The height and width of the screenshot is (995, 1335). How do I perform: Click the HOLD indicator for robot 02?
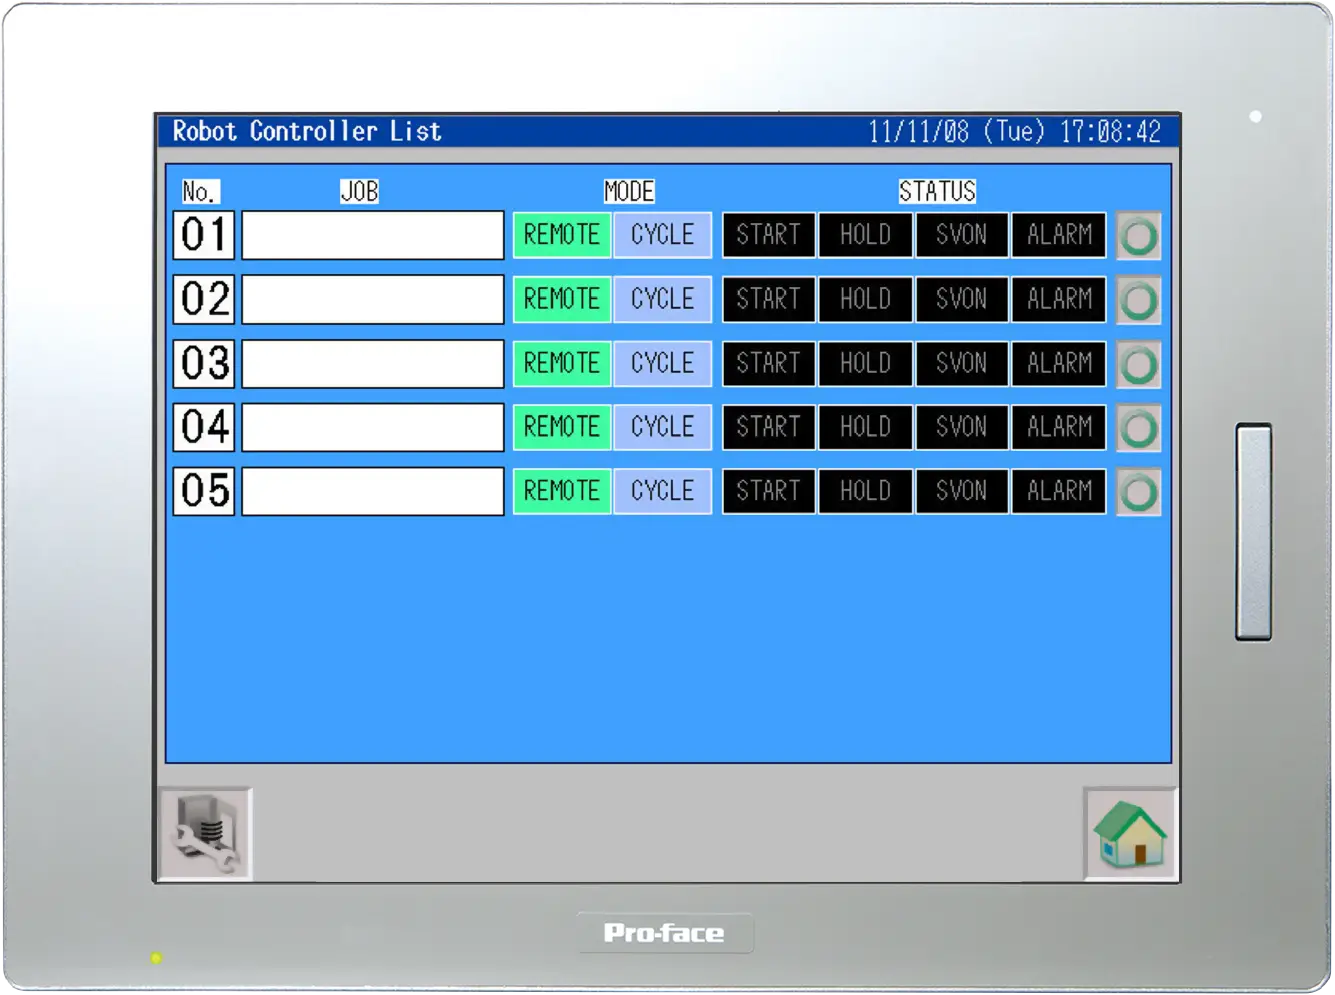(865, 299)
